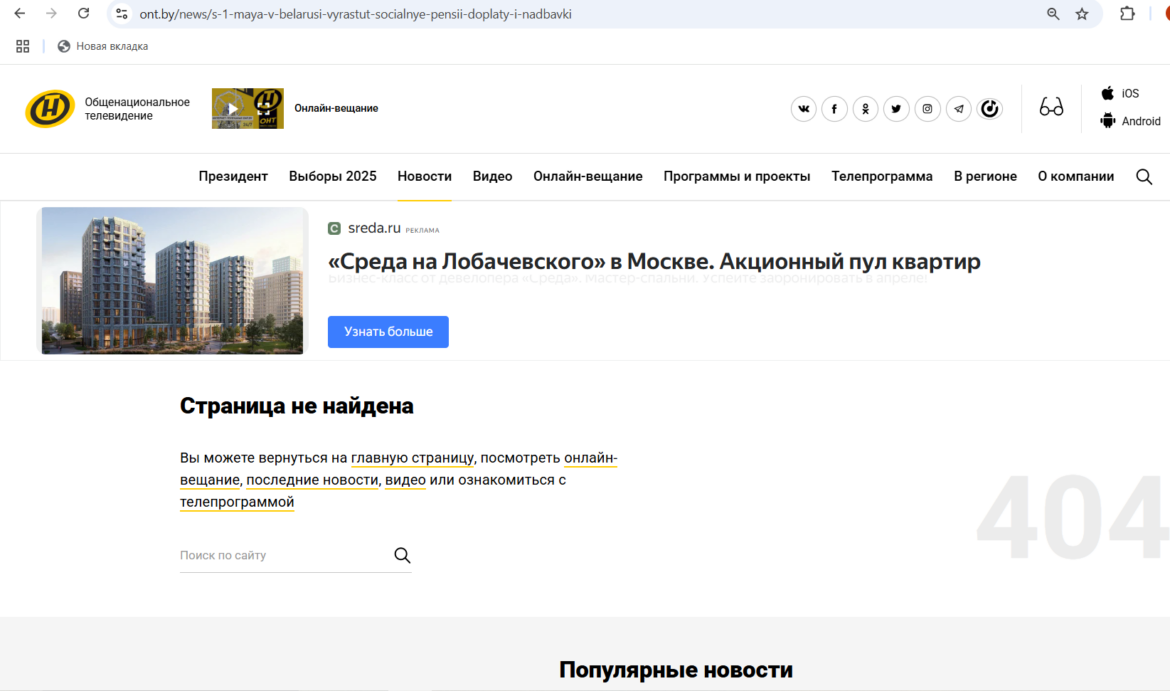1170x691 pixels.
Task: Bookmark the page using the star icon
Action: (1081, 14)
